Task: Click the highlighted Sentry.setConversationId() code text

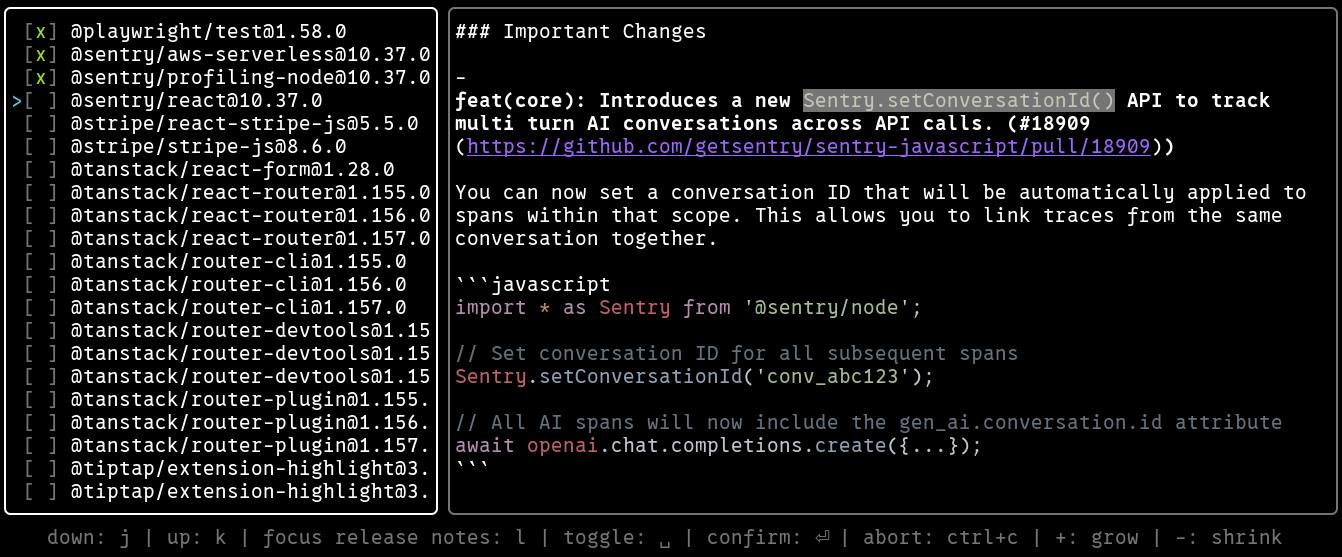Action: [958, 101]
